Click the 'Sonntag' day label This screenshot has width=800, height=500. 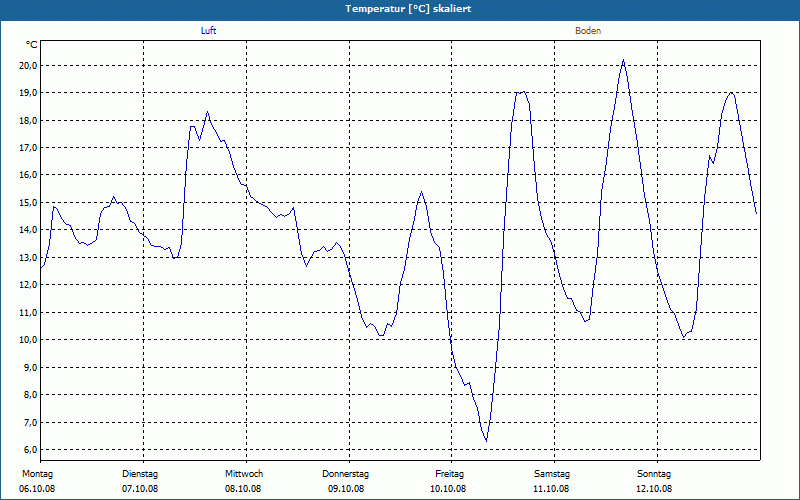pos(654,474)
